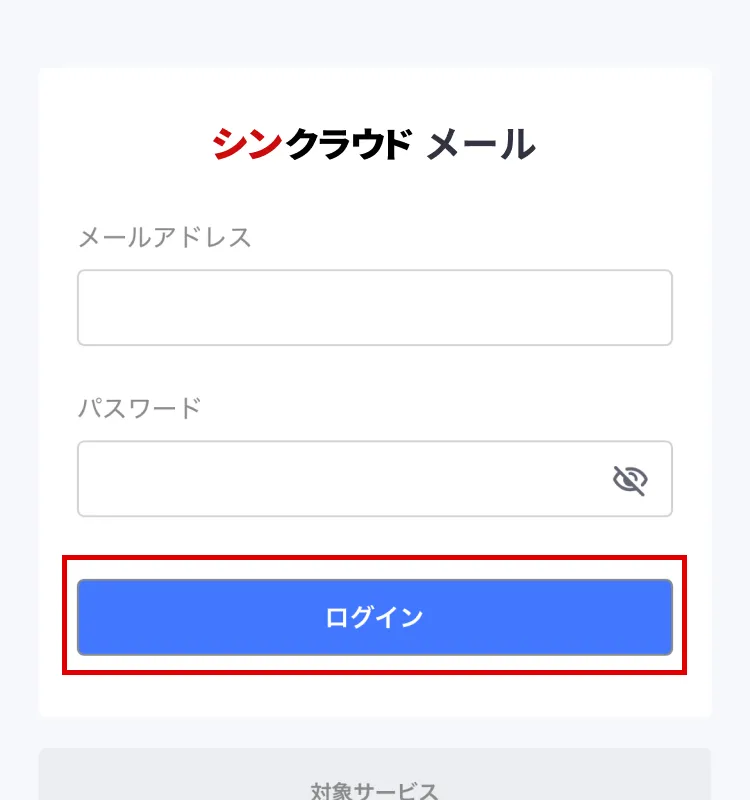Click the black クラウド logo text
750x800 pixels.
tap(349, 144)
